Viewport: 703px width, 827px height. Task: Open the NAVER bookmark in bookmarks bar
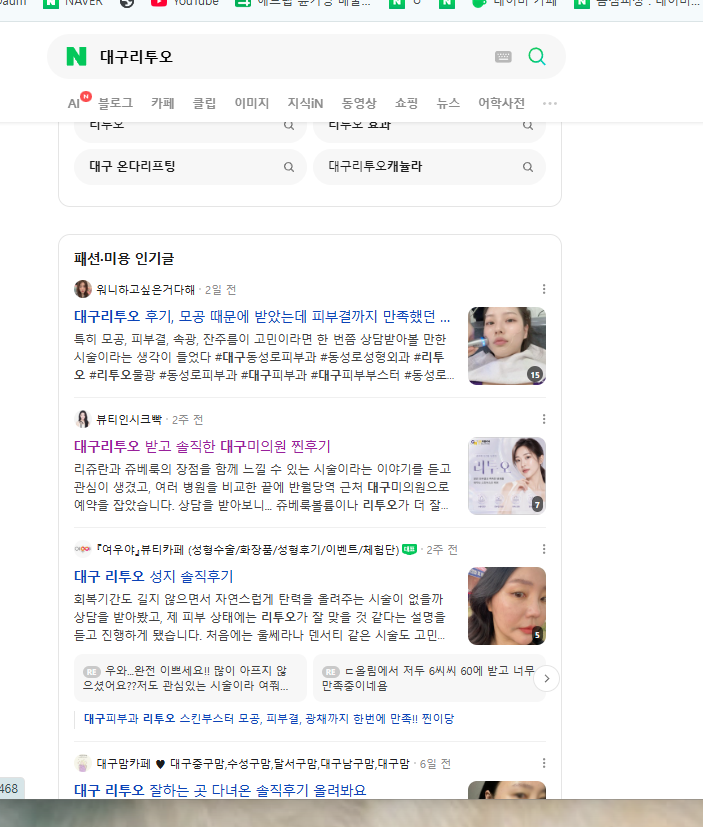tap(73, 3)
